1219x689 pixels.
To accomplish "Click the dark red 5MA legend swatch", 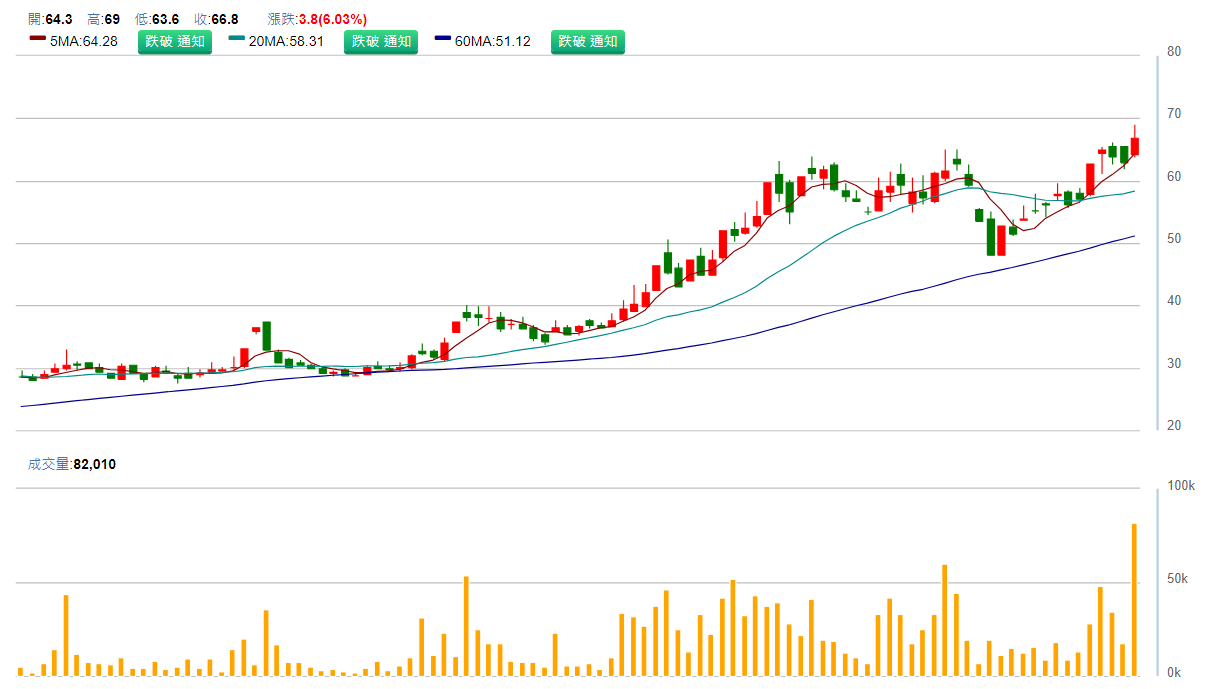I will [38, 40].
